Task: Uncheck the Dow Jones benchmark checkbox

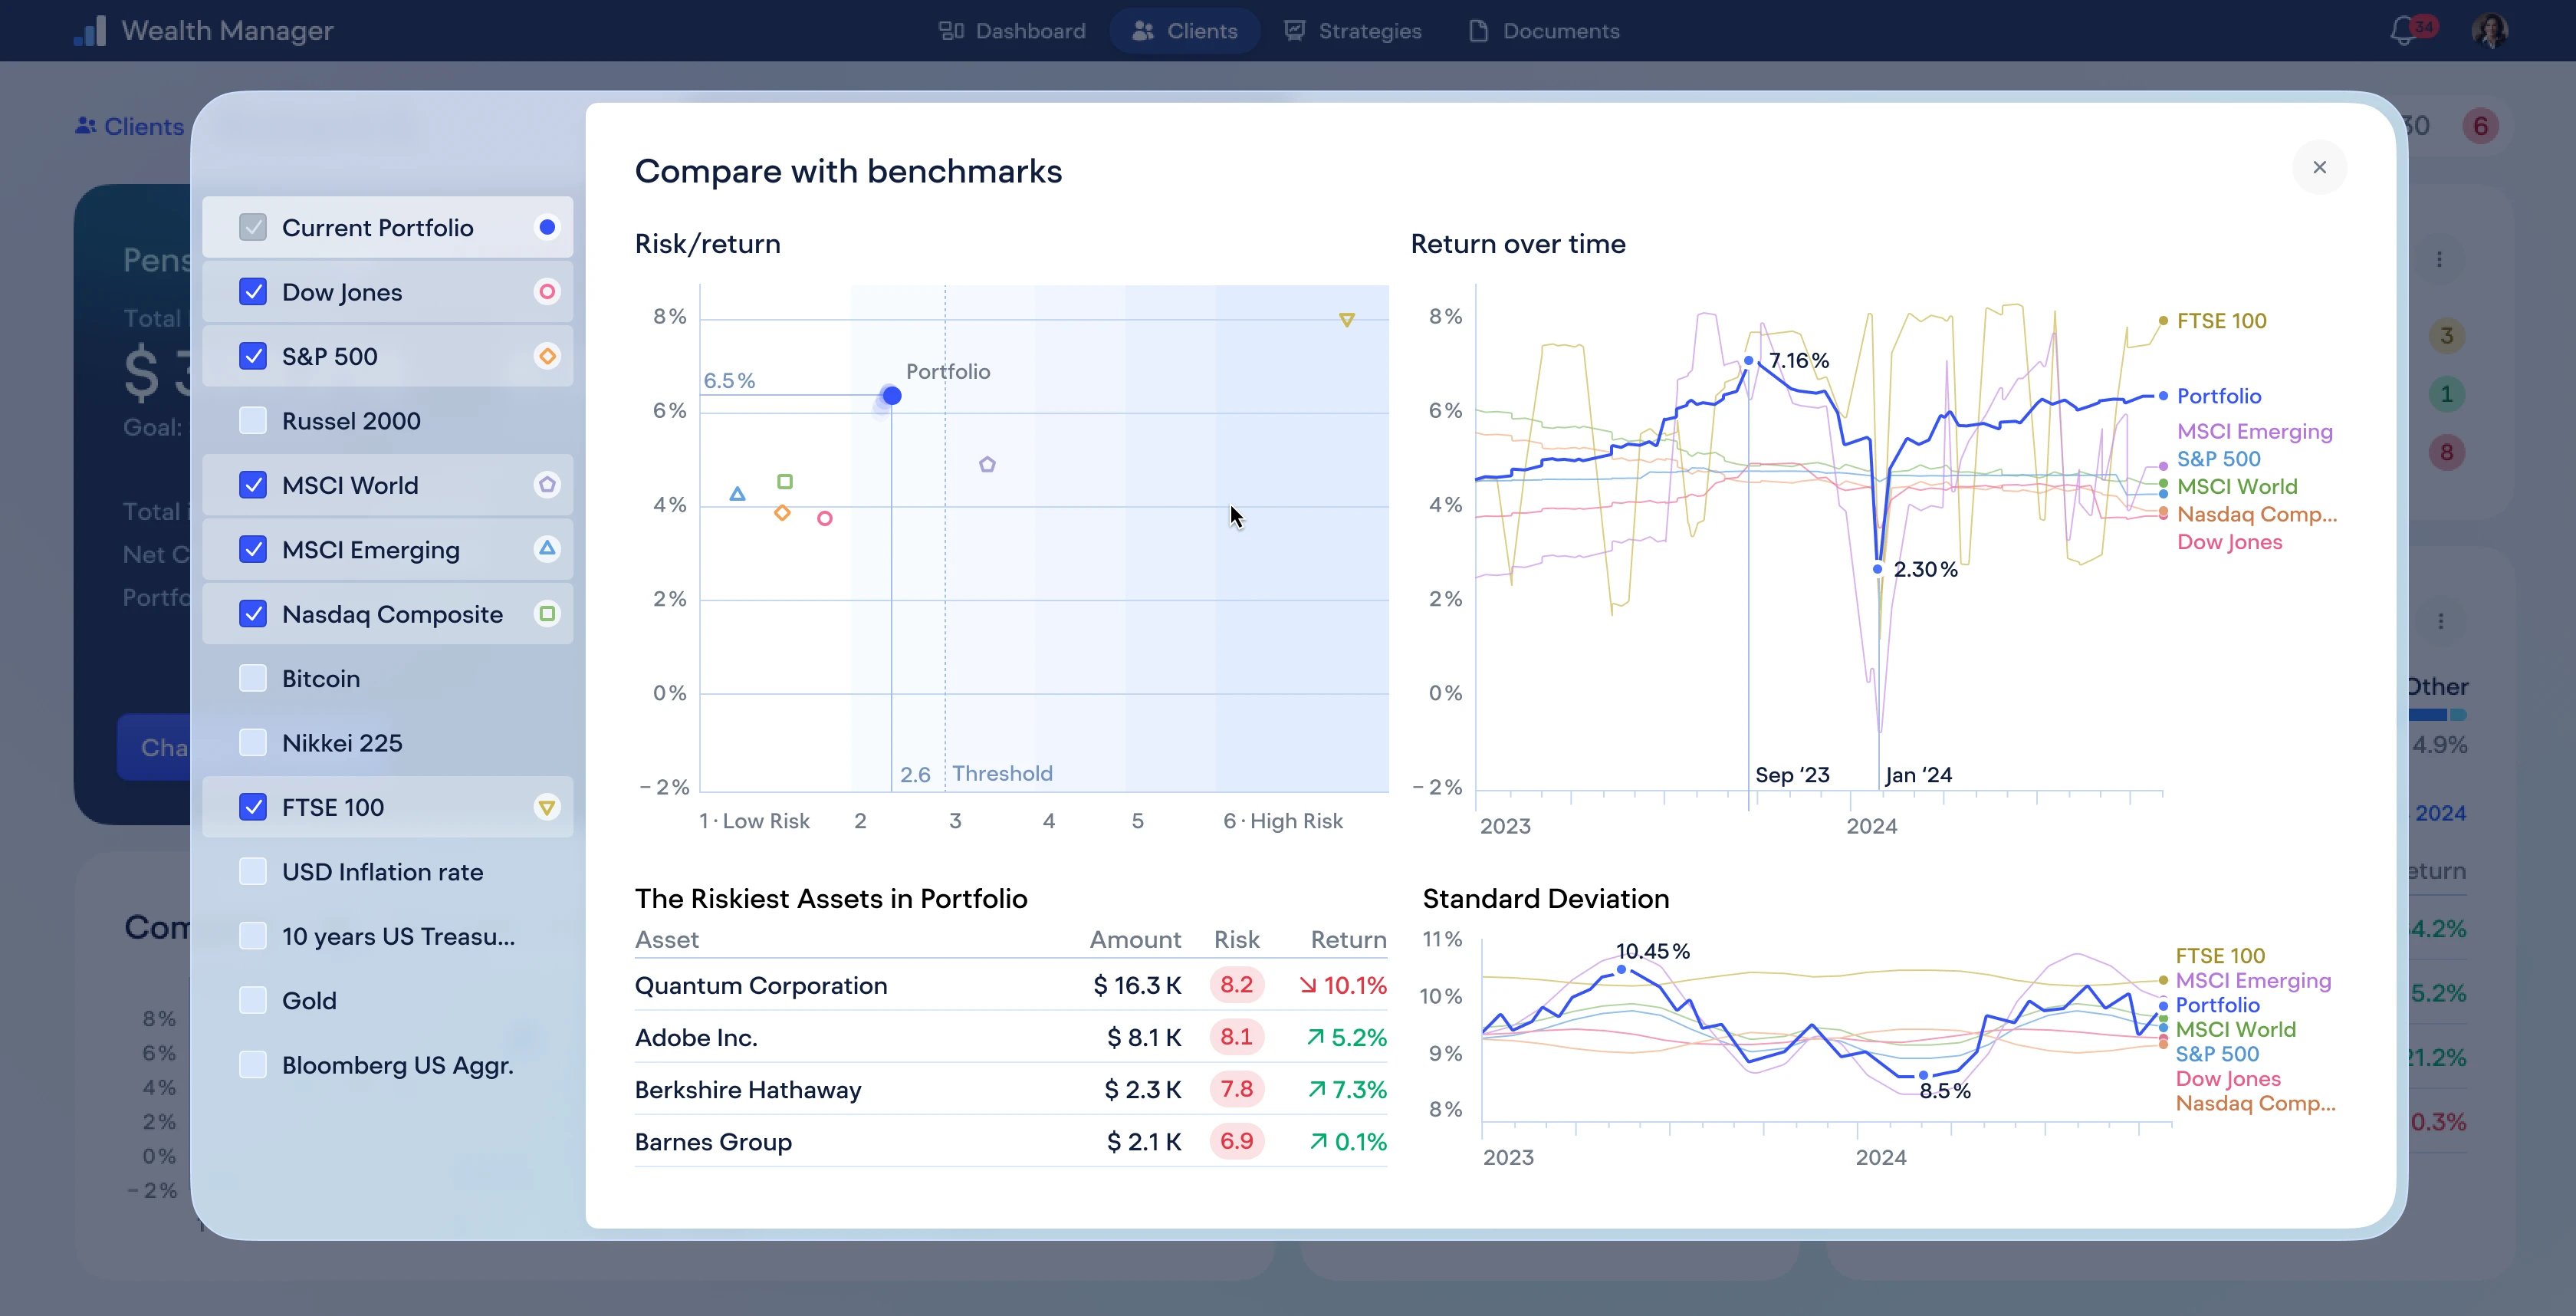Action: (x=253, y=292)
